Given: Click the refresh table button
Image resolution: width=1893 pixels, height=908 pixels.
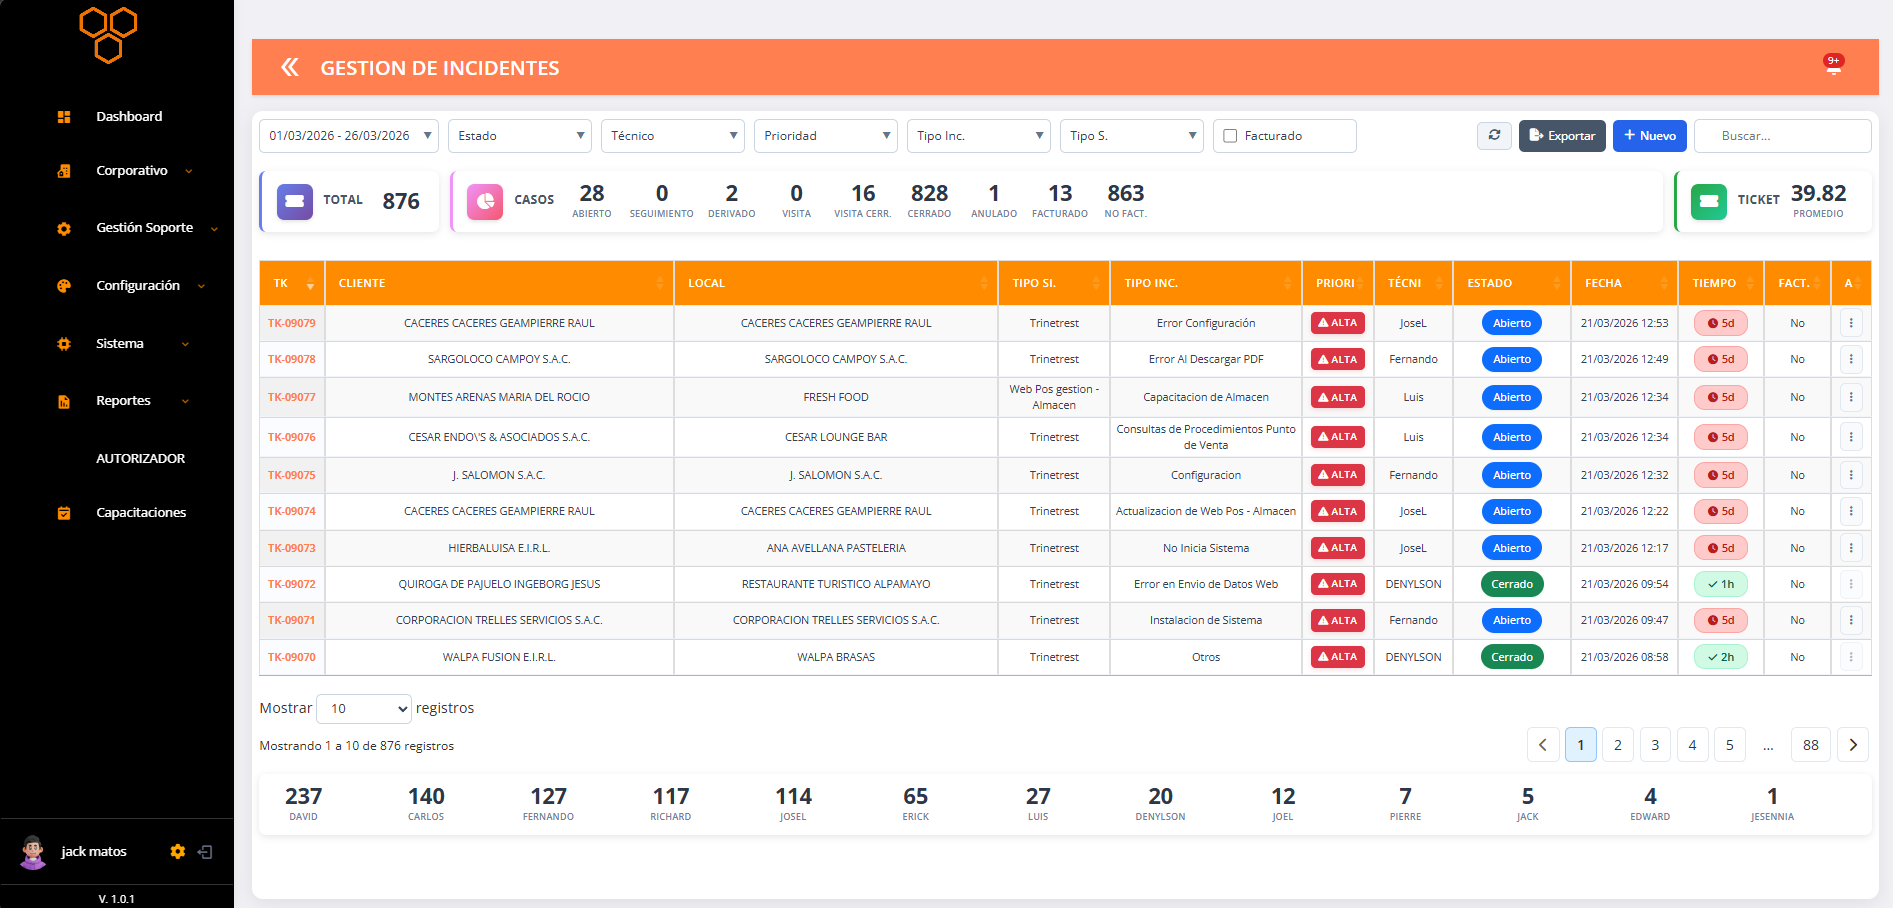Looking at the screenshot, I should coord(1494,135).
